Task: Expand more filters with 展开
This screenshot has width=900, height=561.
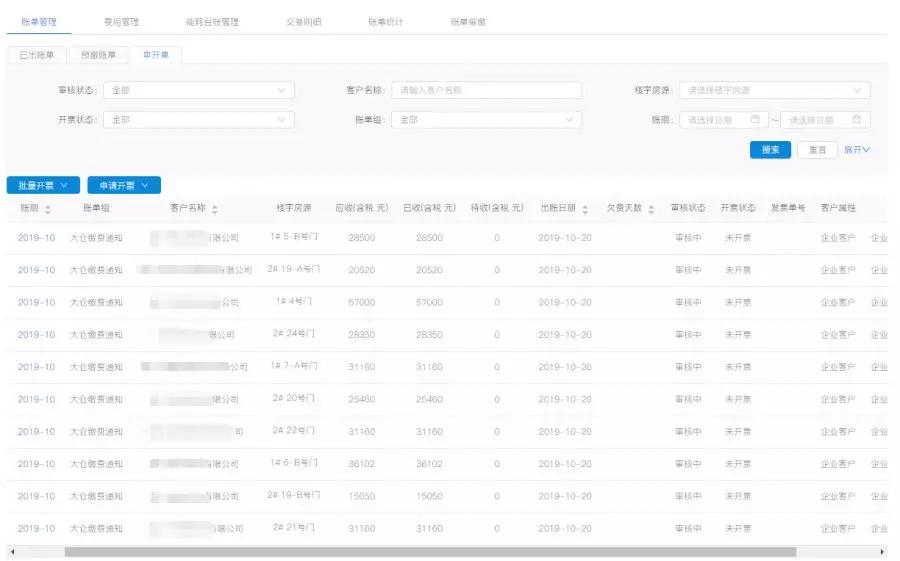Action: (857, 149)
